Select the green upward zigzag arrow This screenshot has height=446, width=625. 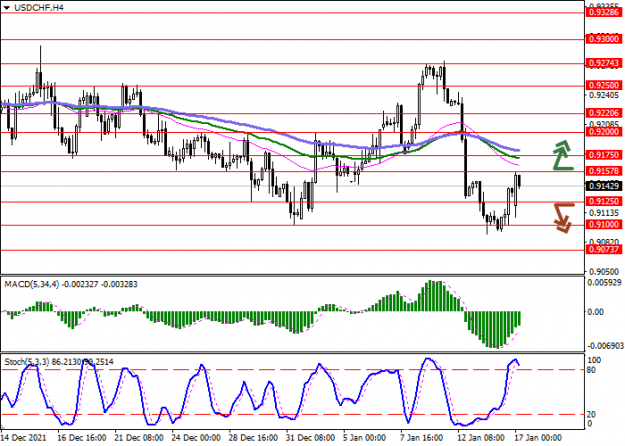click(564, 155)
